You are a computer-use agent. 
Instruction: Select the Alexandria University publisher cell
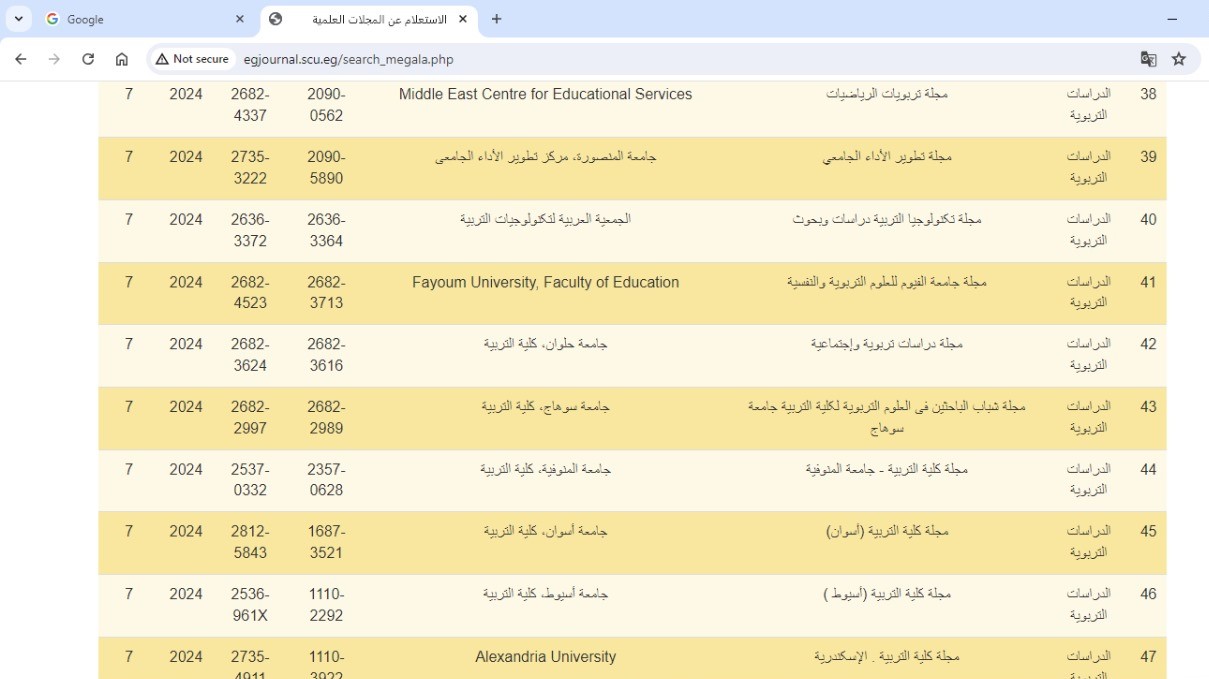point(545,657)
